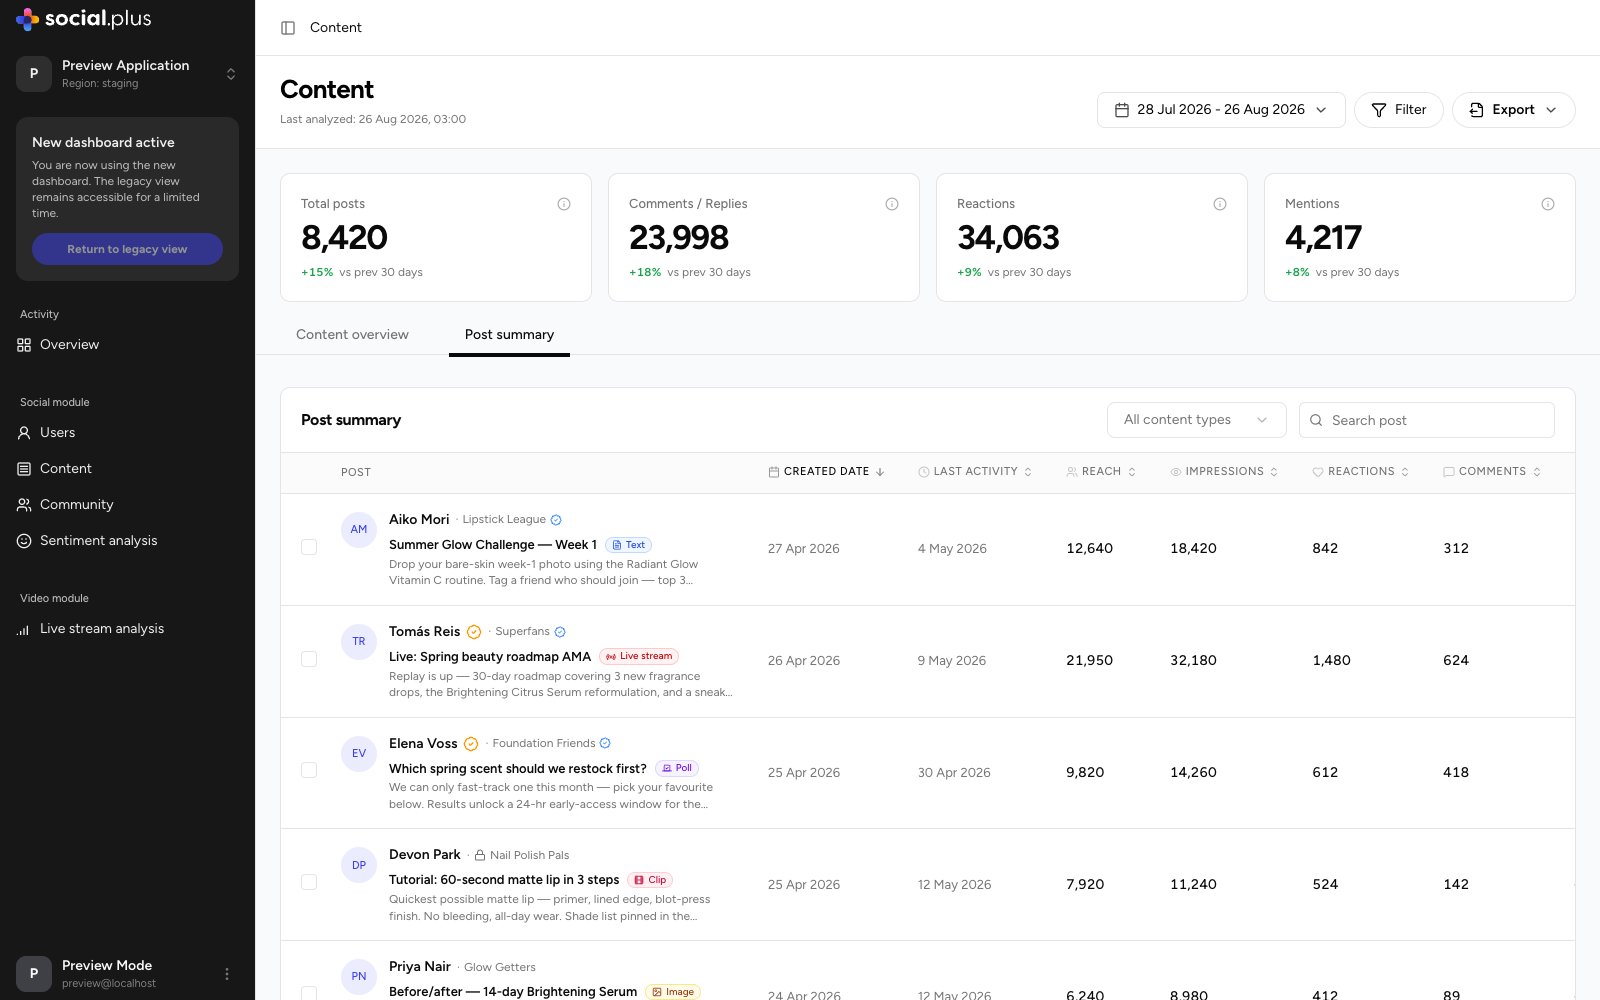Open the Lipstick League community link
The width and height of the screenshot is (1600, 1000).
tap(504, 520)
